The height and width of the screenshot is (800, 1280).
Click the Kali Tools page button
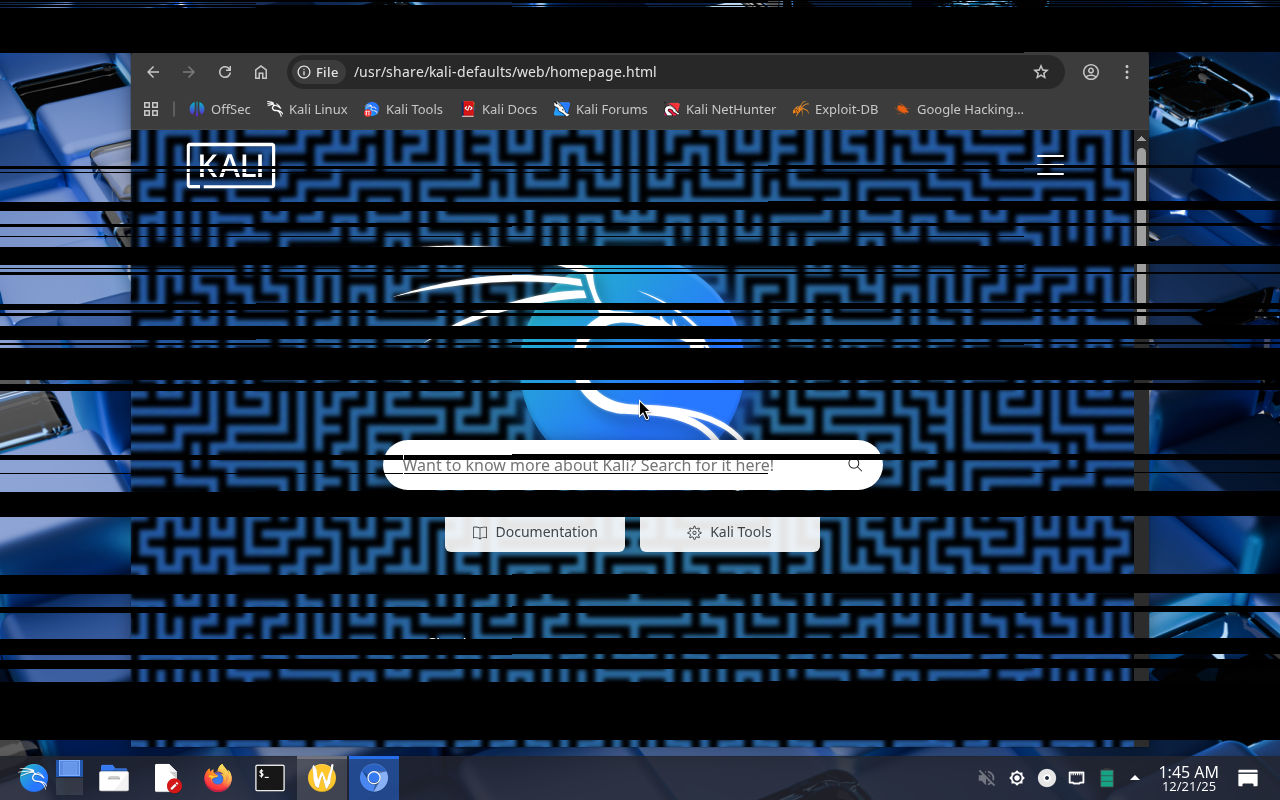pos(729,532)
